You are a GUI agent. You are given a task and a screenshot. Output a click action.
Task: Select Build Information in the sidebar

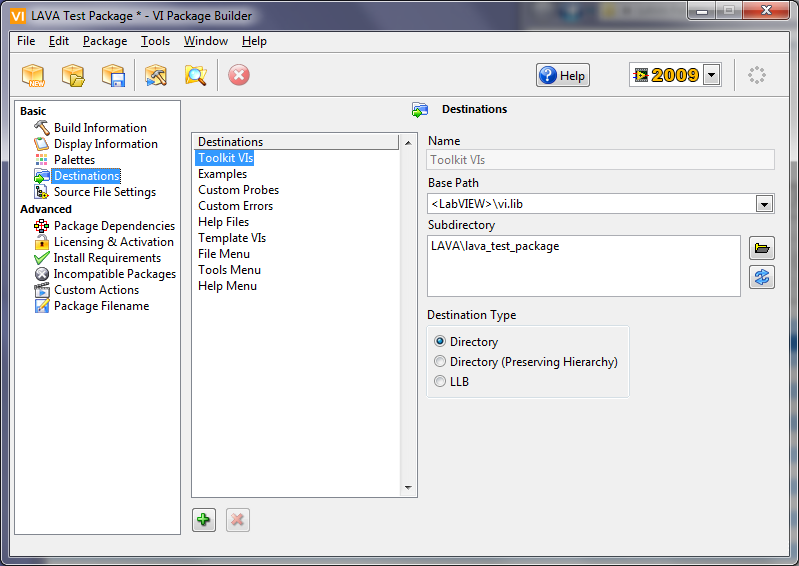click(x=100, y=127)
